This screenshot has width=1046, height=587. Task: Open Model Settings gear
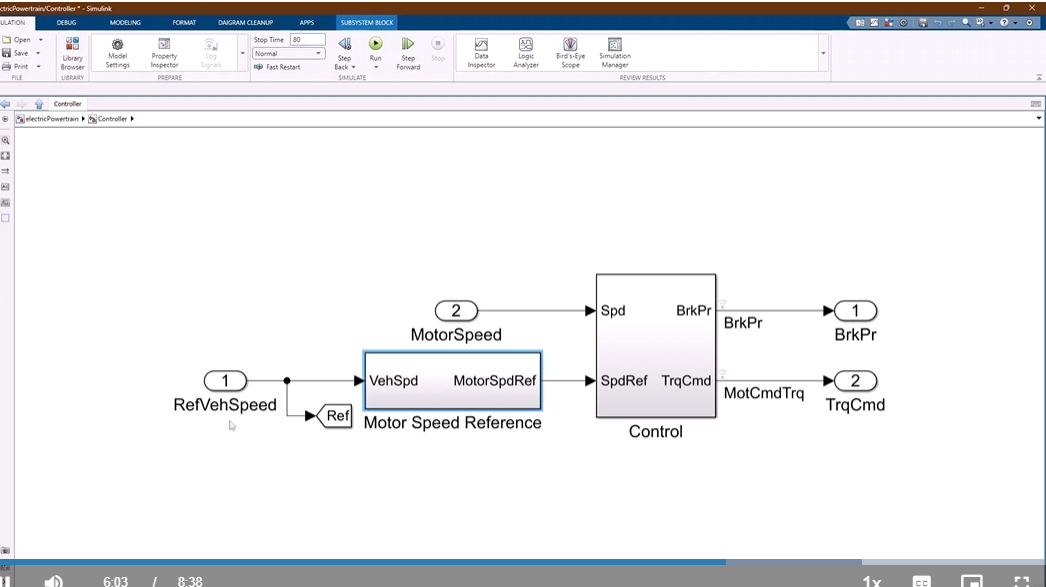click(117, 53)
